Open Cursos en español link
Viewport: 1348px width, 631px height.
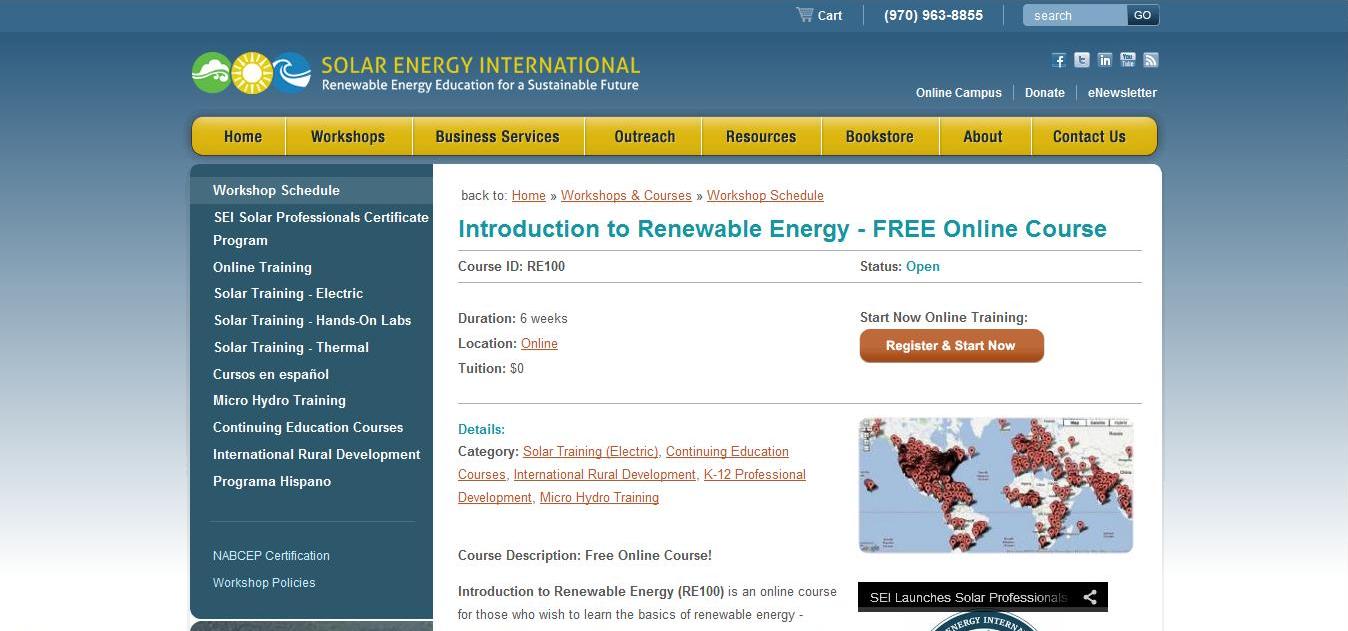271,374
